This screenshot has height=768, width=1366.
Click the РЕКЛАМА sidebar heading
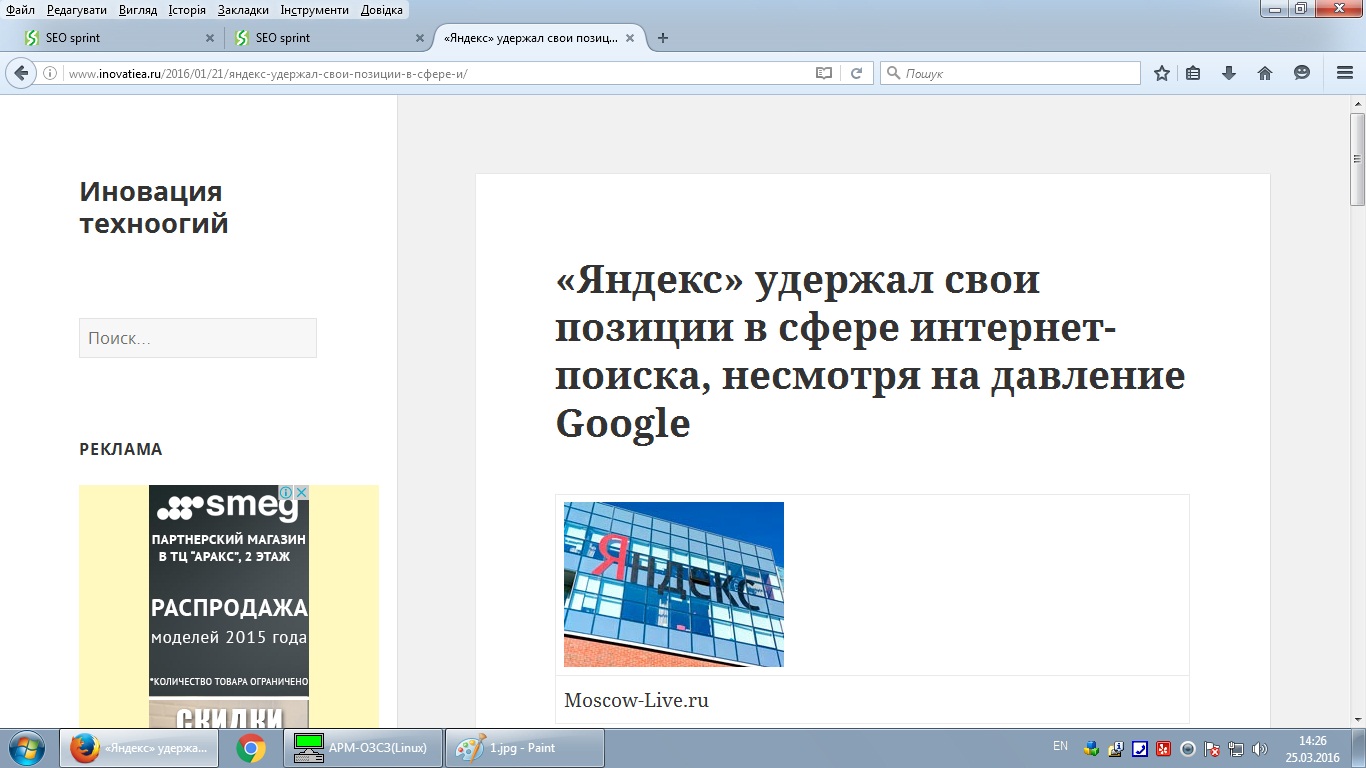[x=121, y=449]
